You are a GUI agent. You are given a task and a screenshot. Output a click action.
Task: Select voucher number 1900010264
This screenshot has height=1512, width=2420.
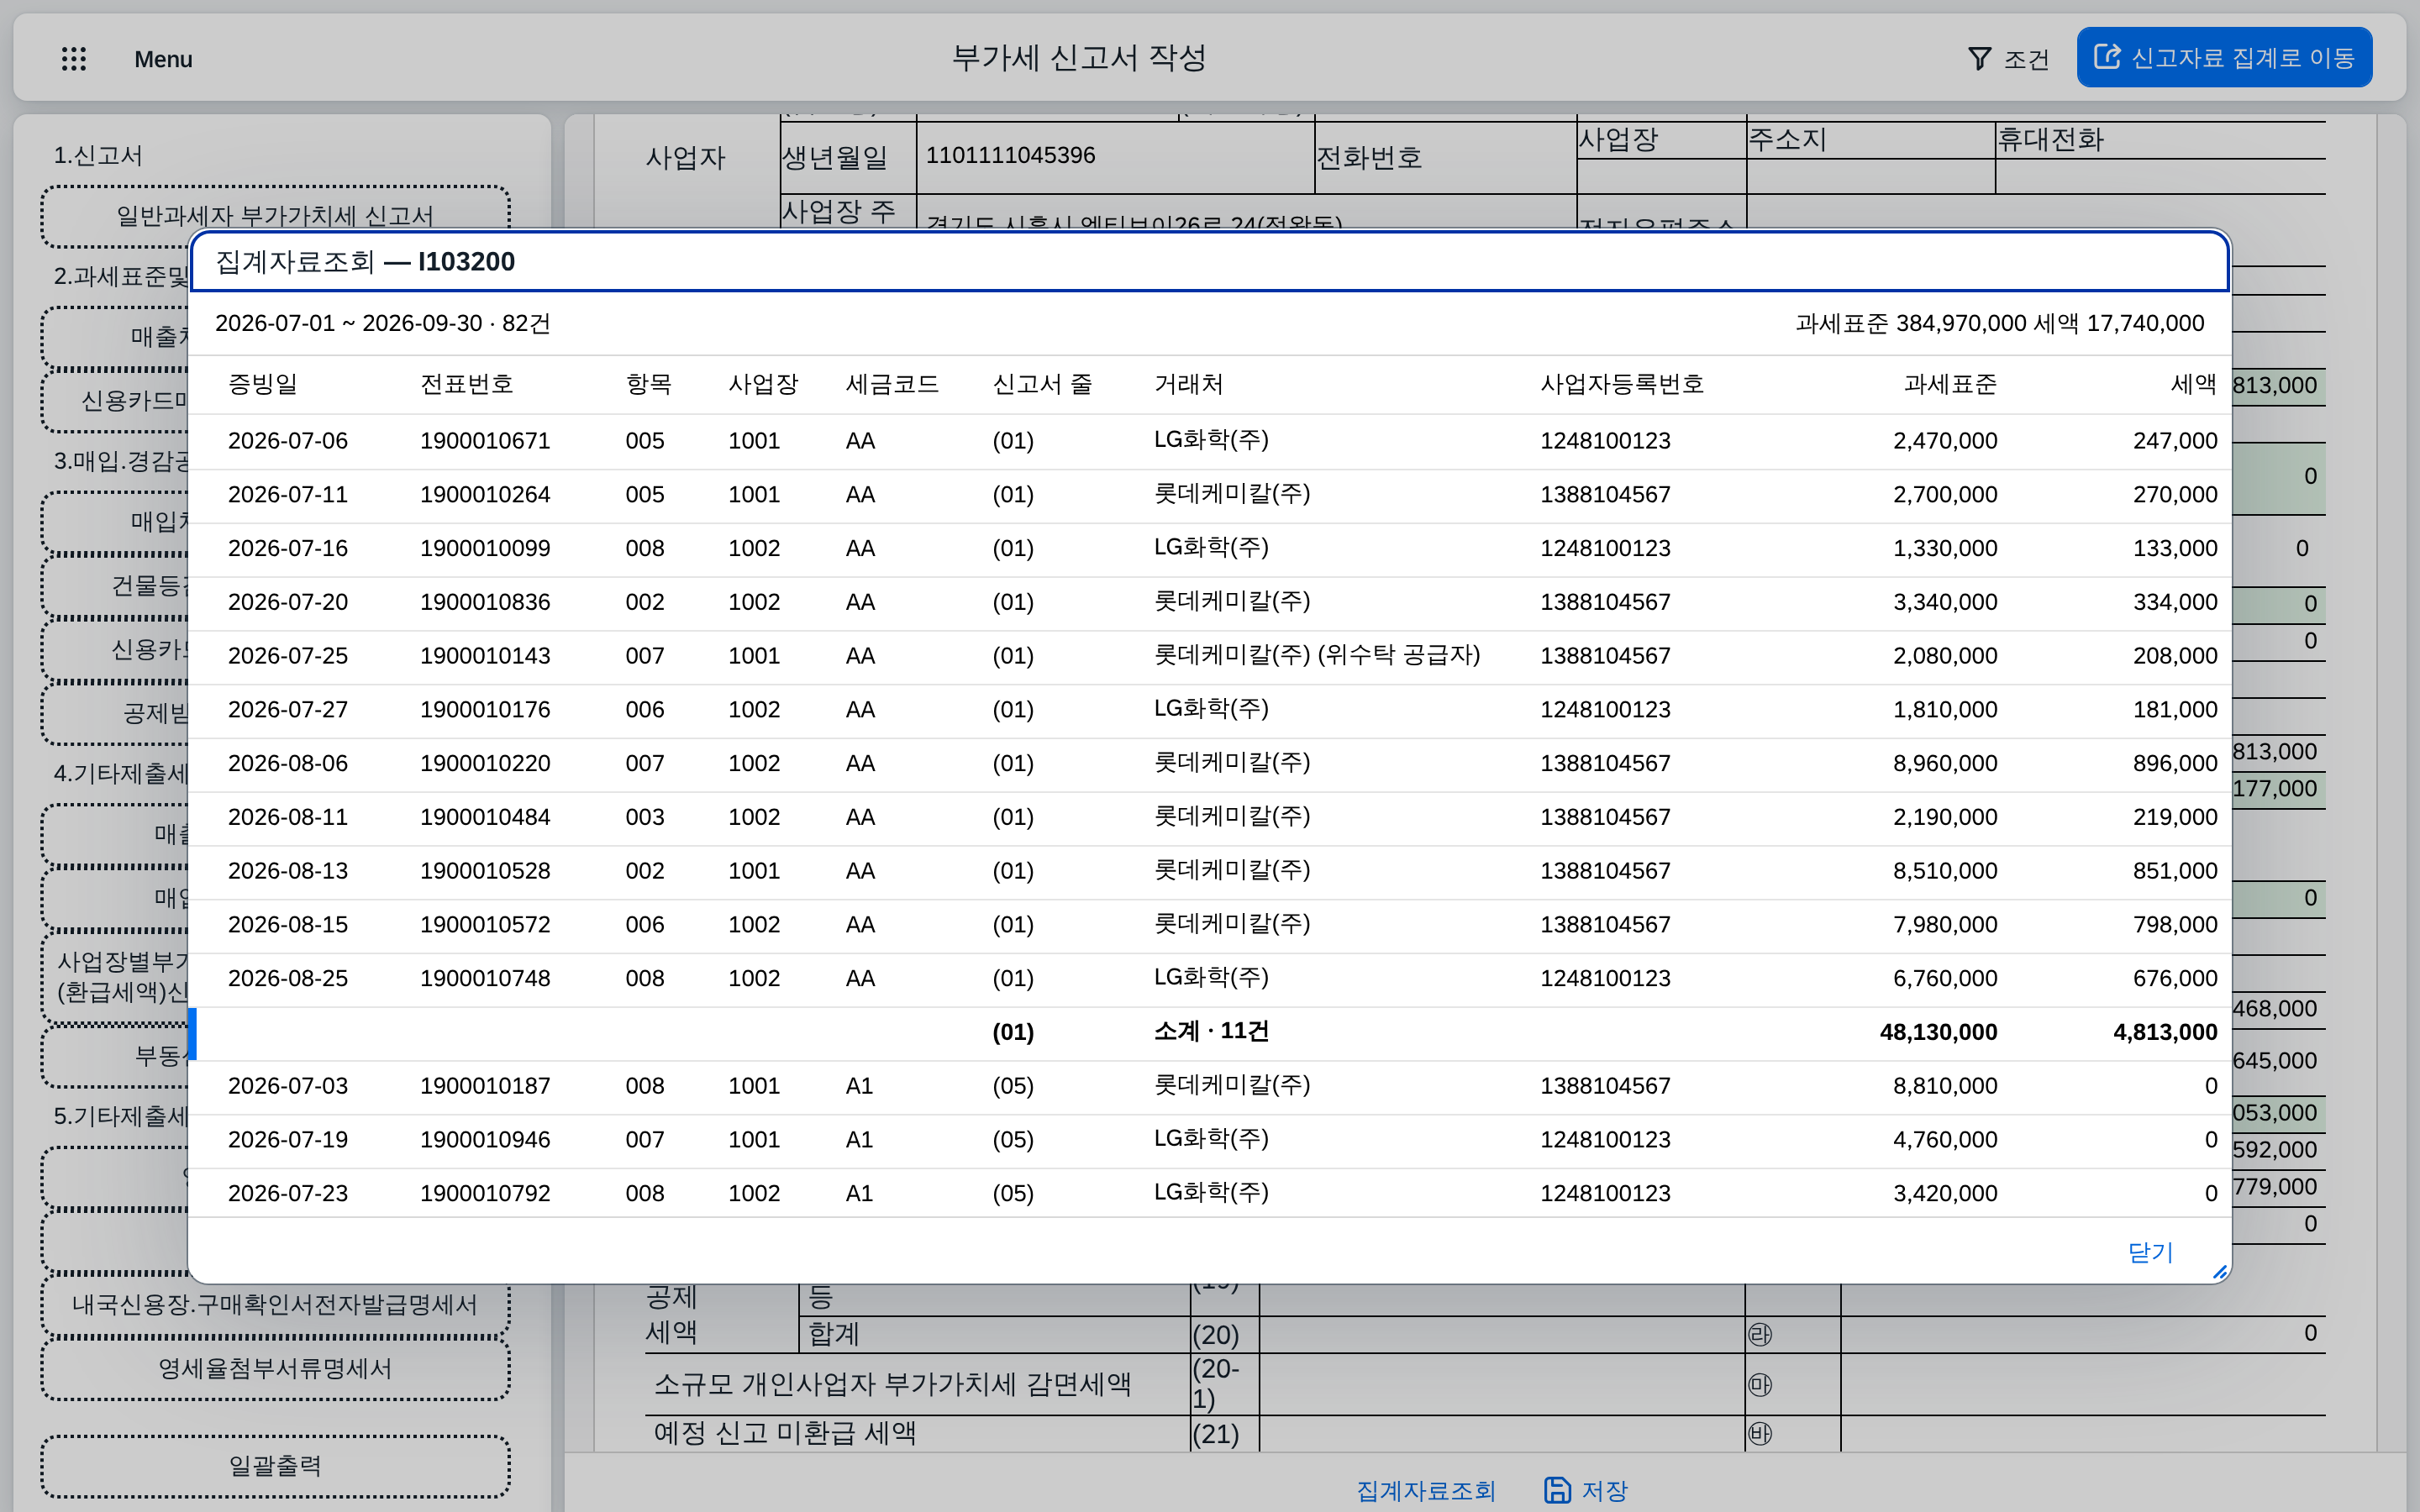(x=485, y=495)
